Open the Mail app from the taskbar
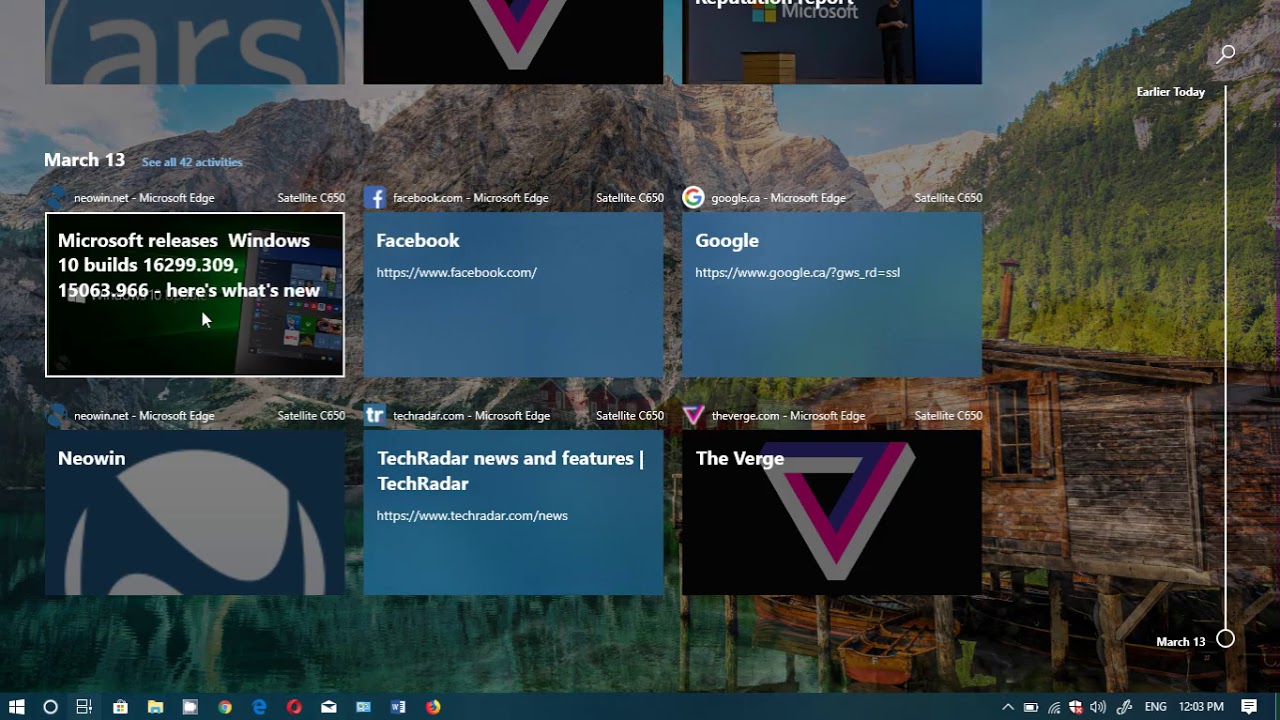This screenshot has height=720, width=1280. click(329, 707)
